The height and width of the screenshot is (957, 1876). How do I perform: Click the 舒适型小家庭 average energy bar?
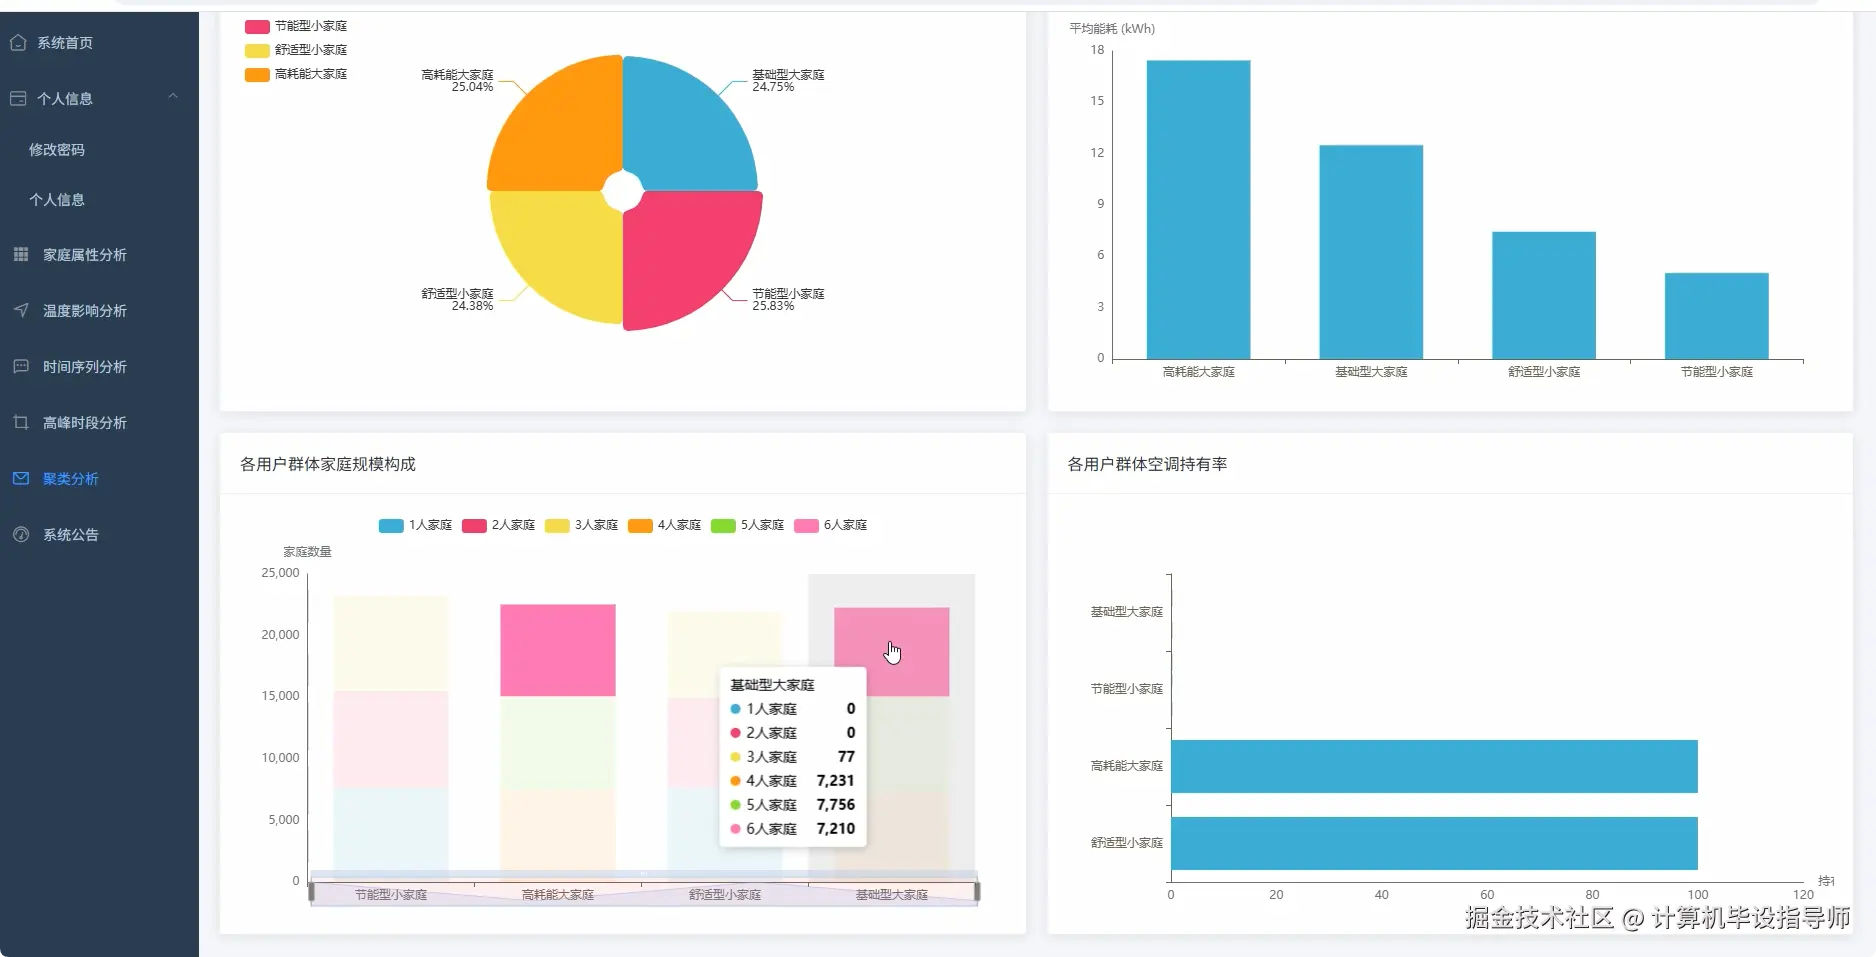[x=1544, y=295]
